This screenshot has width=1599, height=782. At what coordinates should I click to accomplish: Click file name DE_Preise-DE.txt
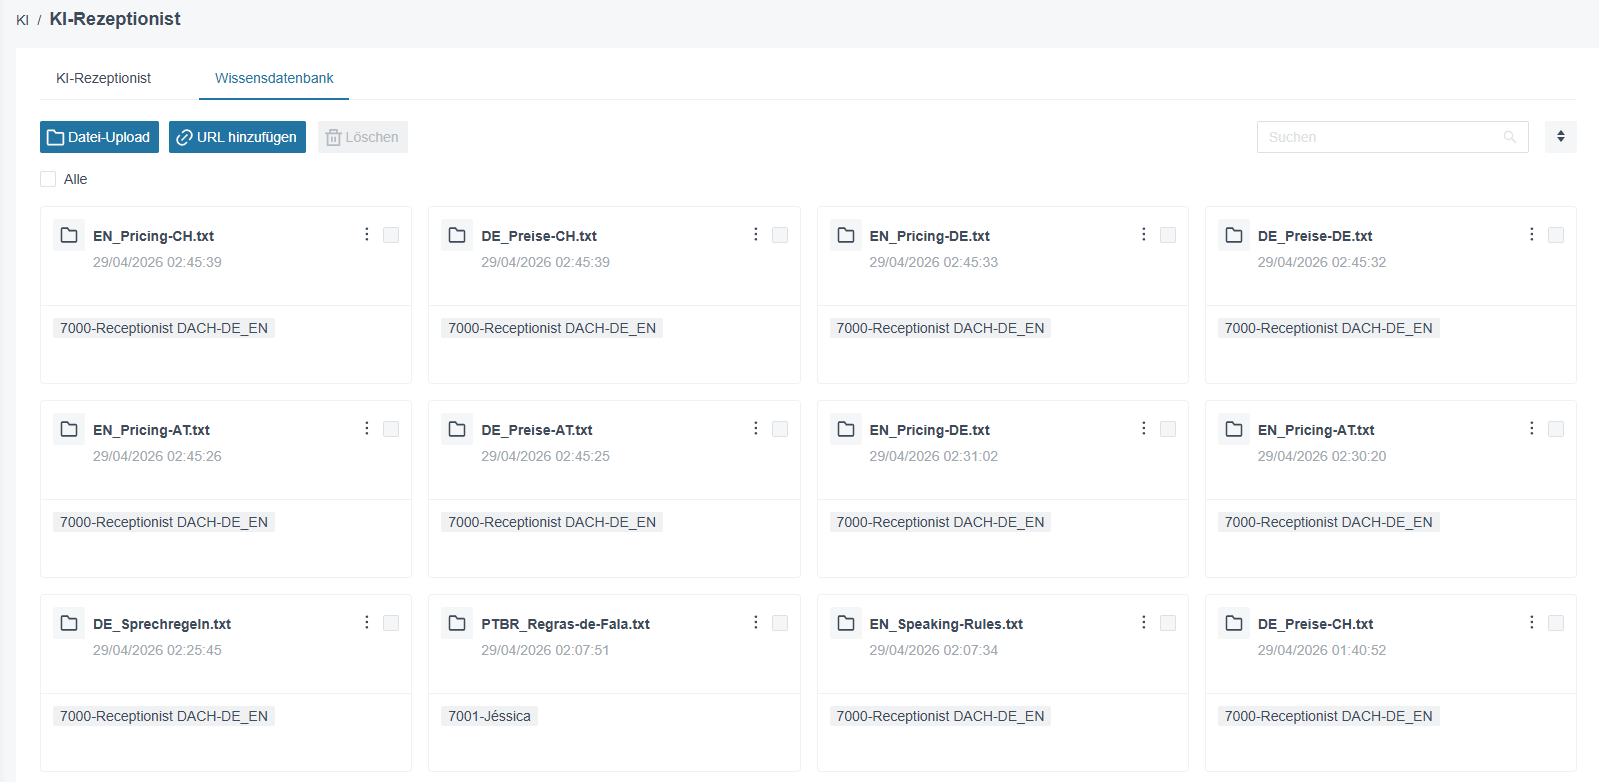coord(1315,236)
